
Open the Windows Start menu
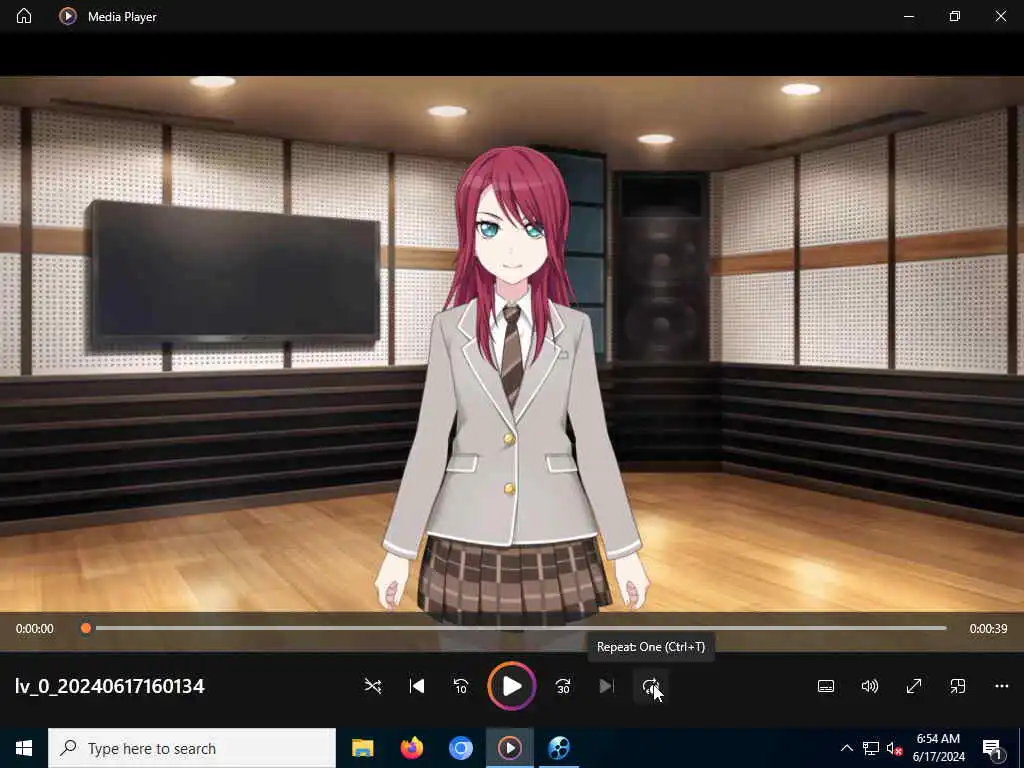(x=24, y=748)
